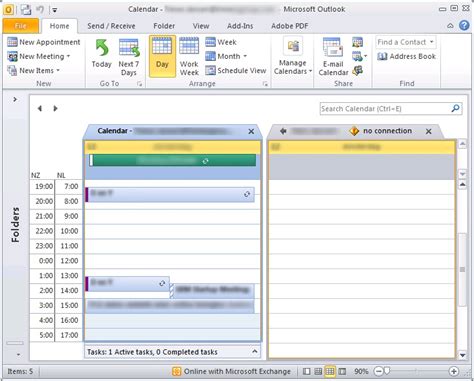Click the Help question mark icon

(464, 25)
